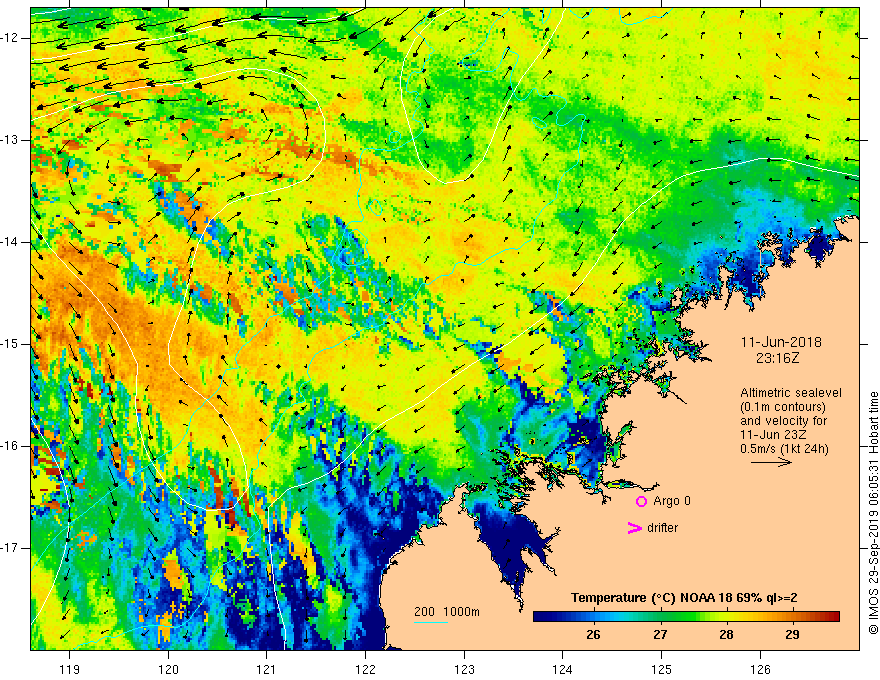Click the '(0.1m contours)' caption line
The height and width of the screenshot is (680, 880).
782,407
